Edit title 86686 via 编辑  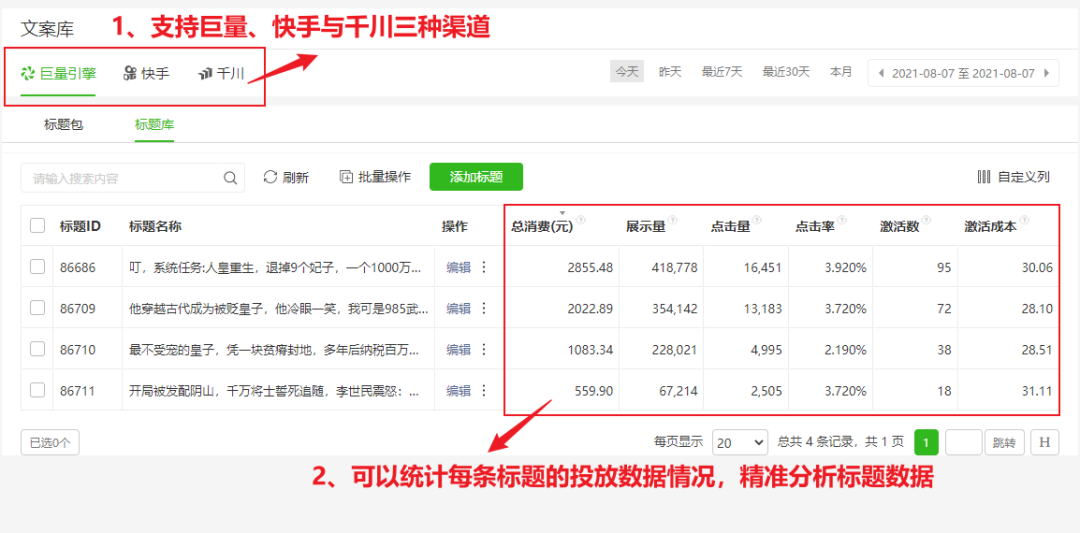[x=458, y=267]
